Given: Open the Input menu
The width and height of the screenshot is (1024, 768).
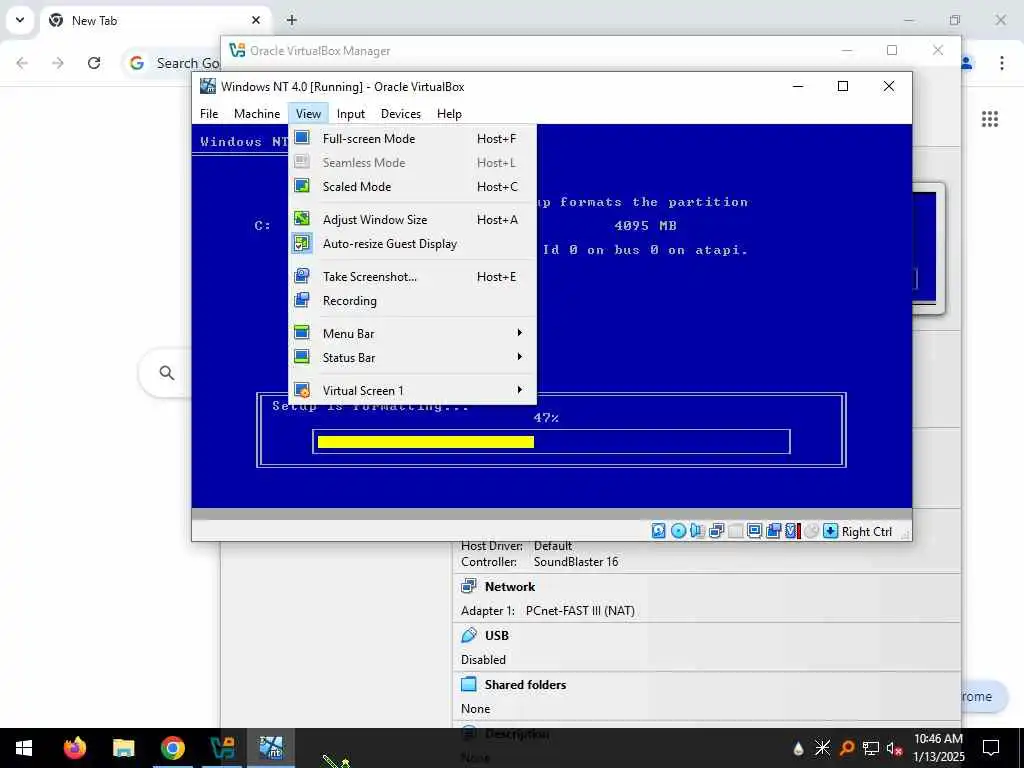Looking at the screenshot, I should 351,114.
